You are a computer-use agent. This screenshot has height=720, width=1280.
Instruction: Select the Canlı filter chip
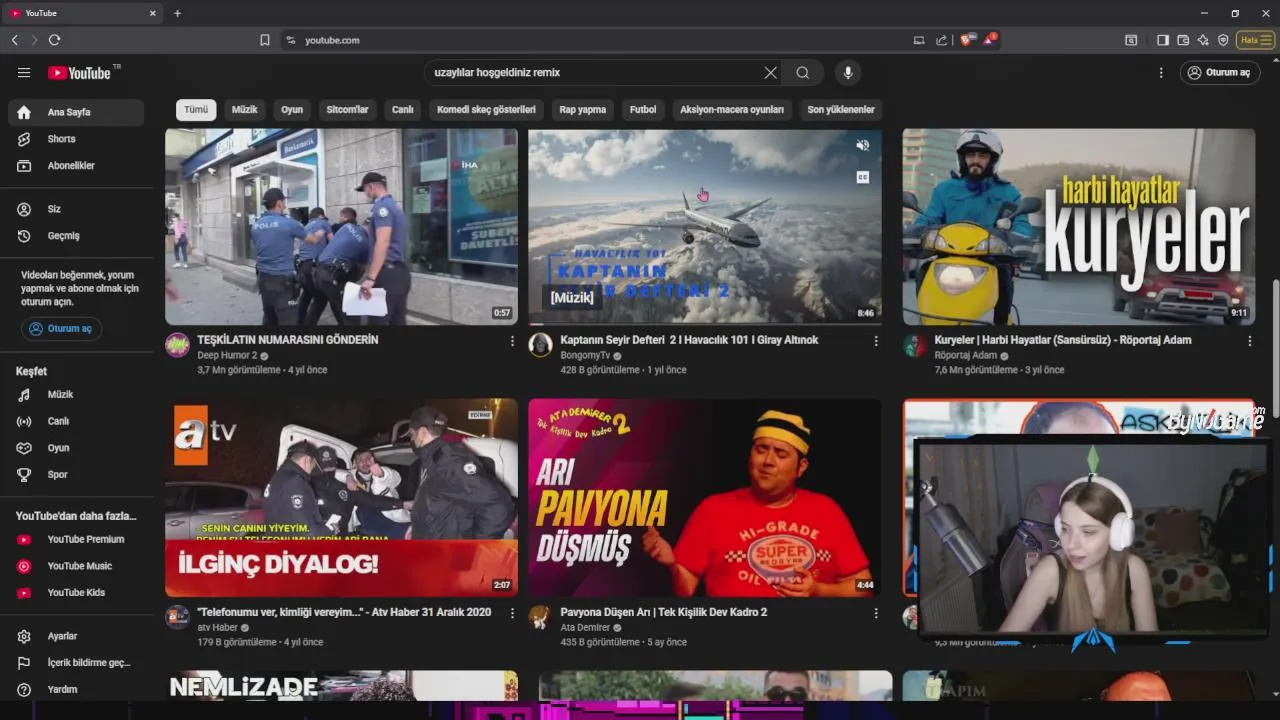tap(403, 110)
